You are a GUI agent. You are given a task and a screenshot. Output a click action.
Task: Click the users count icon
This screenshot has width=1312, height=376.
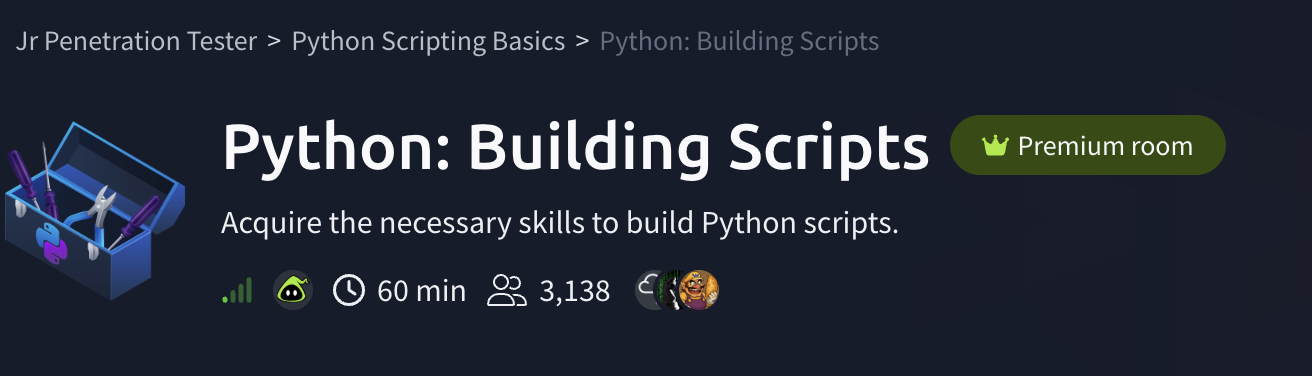click(x=507, y=291)
